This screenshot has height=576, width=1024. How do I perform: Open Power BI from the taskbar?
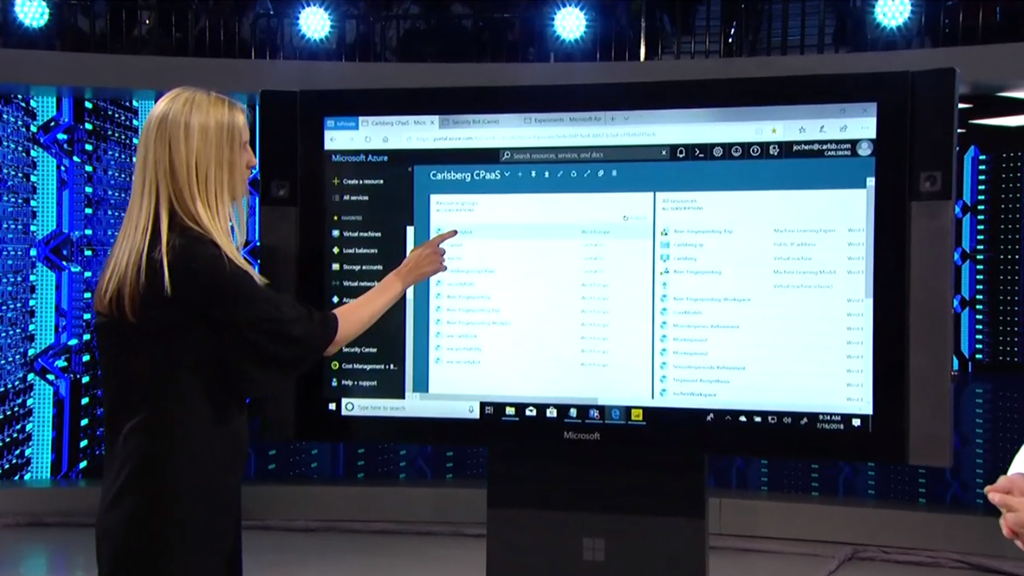point(636,414)
